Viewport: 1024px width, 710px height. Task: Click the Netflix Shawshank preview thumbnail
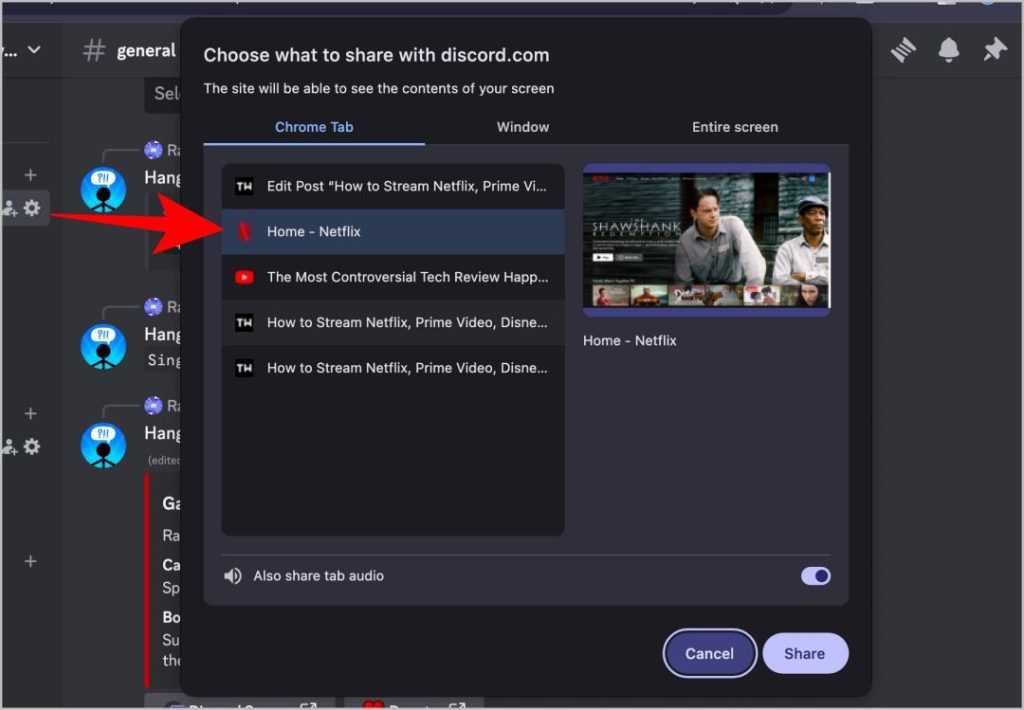[706, 240]
